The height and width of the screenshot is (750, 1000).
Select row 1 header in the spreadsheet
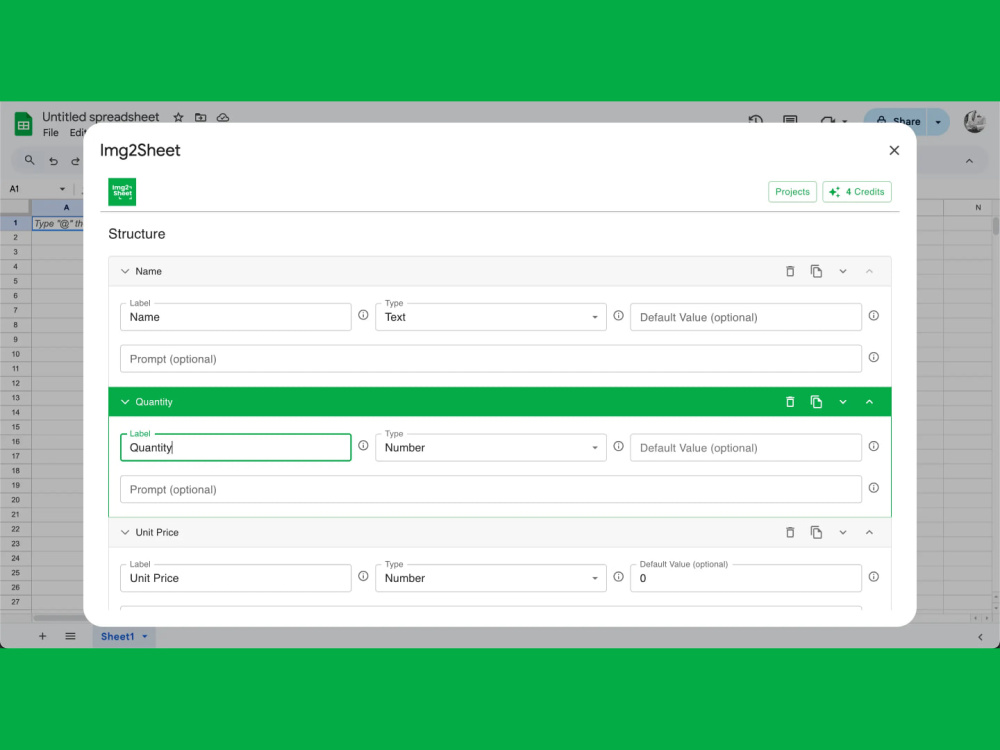pyautogui.click(x=15, y=223)
